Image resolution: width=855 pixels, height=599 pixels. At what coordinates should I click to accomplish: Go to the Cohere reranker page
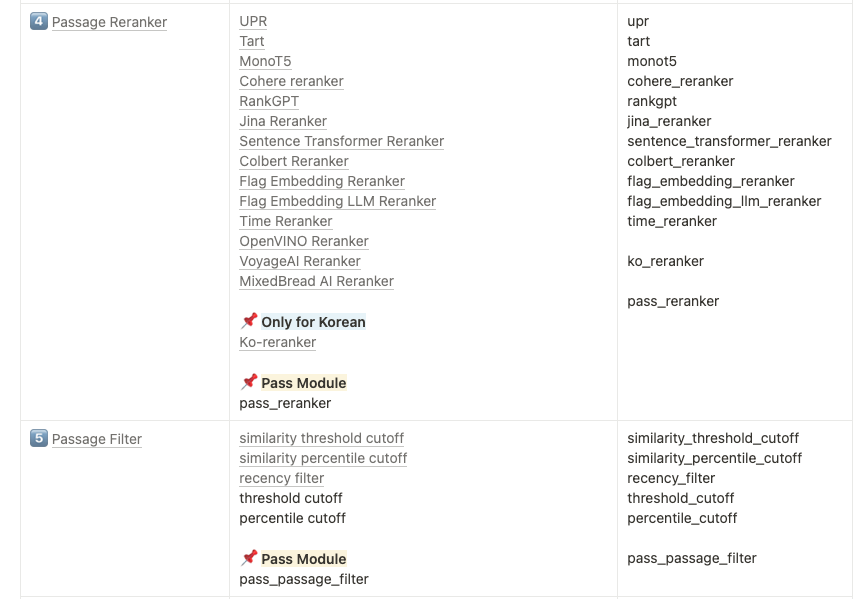[291, 81]
